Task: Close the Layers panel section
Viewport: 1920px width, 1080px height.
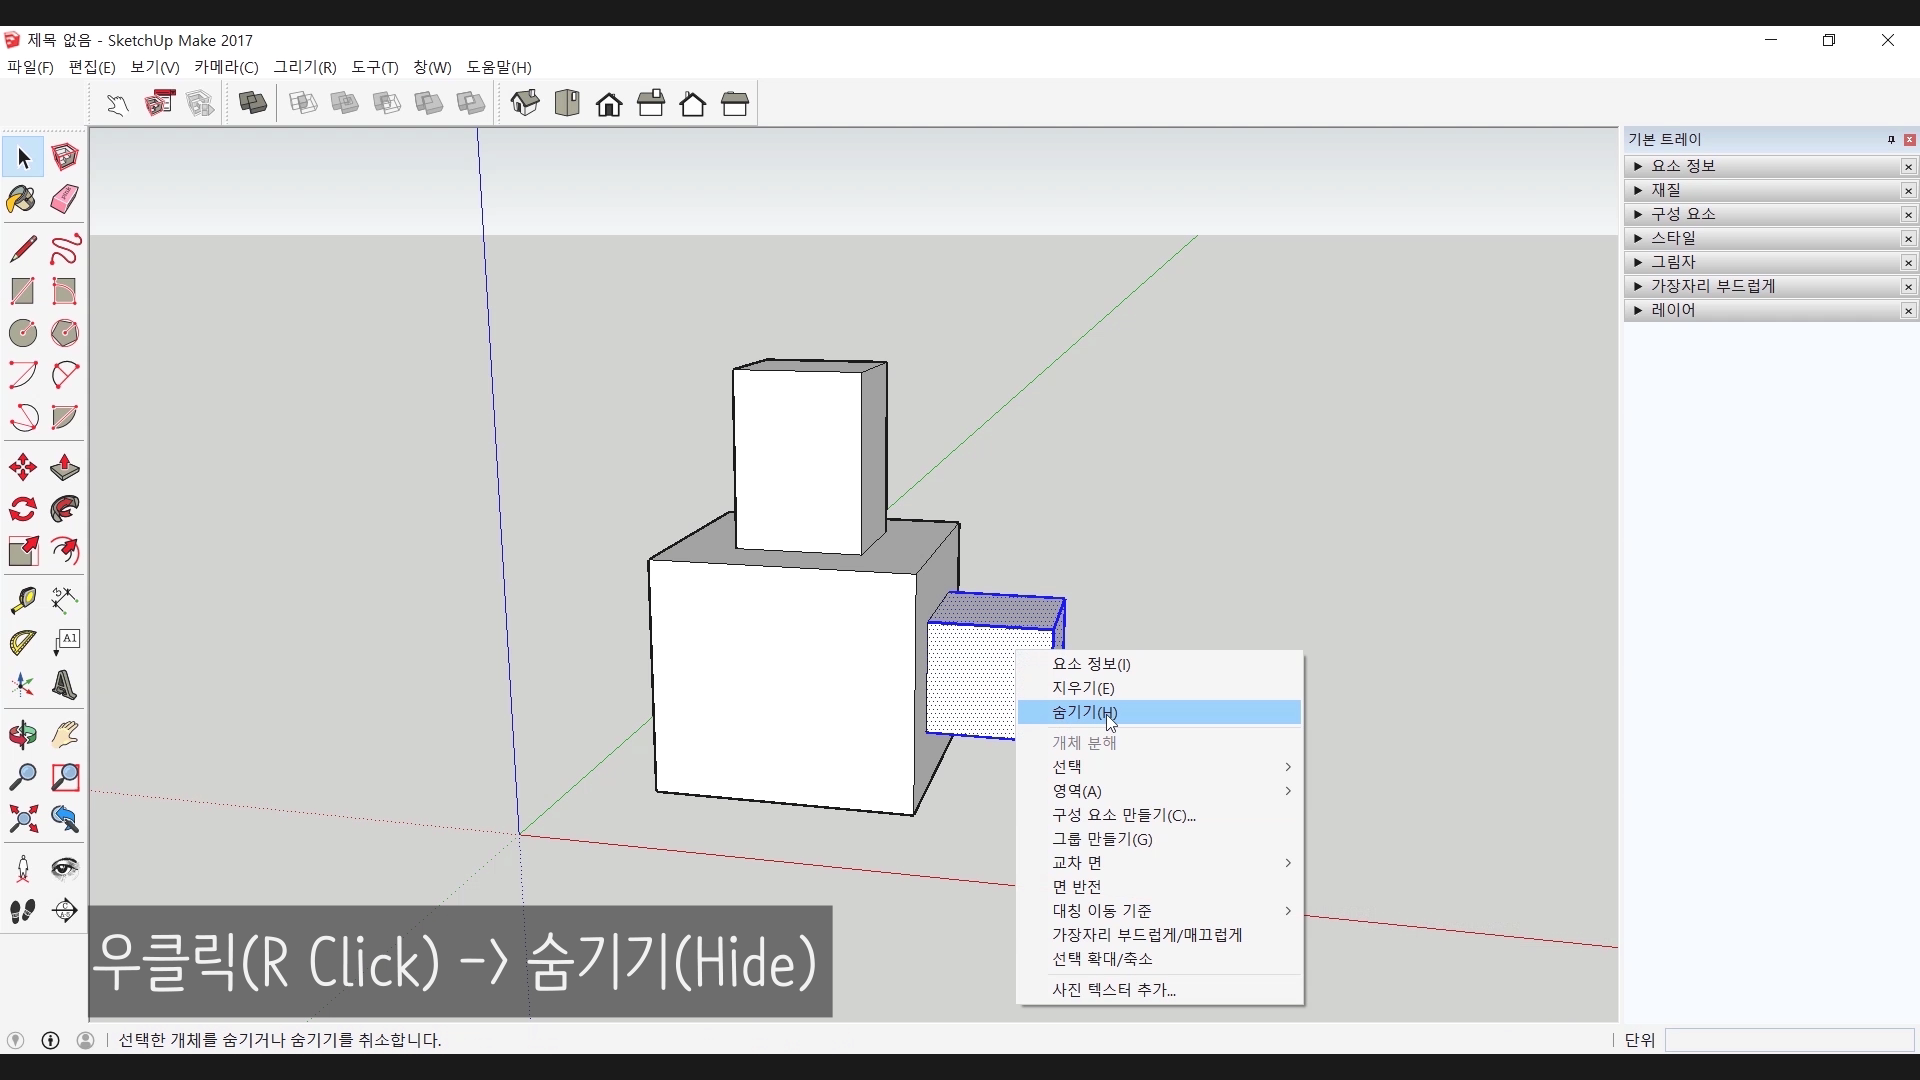Action: pos(1908,311)
